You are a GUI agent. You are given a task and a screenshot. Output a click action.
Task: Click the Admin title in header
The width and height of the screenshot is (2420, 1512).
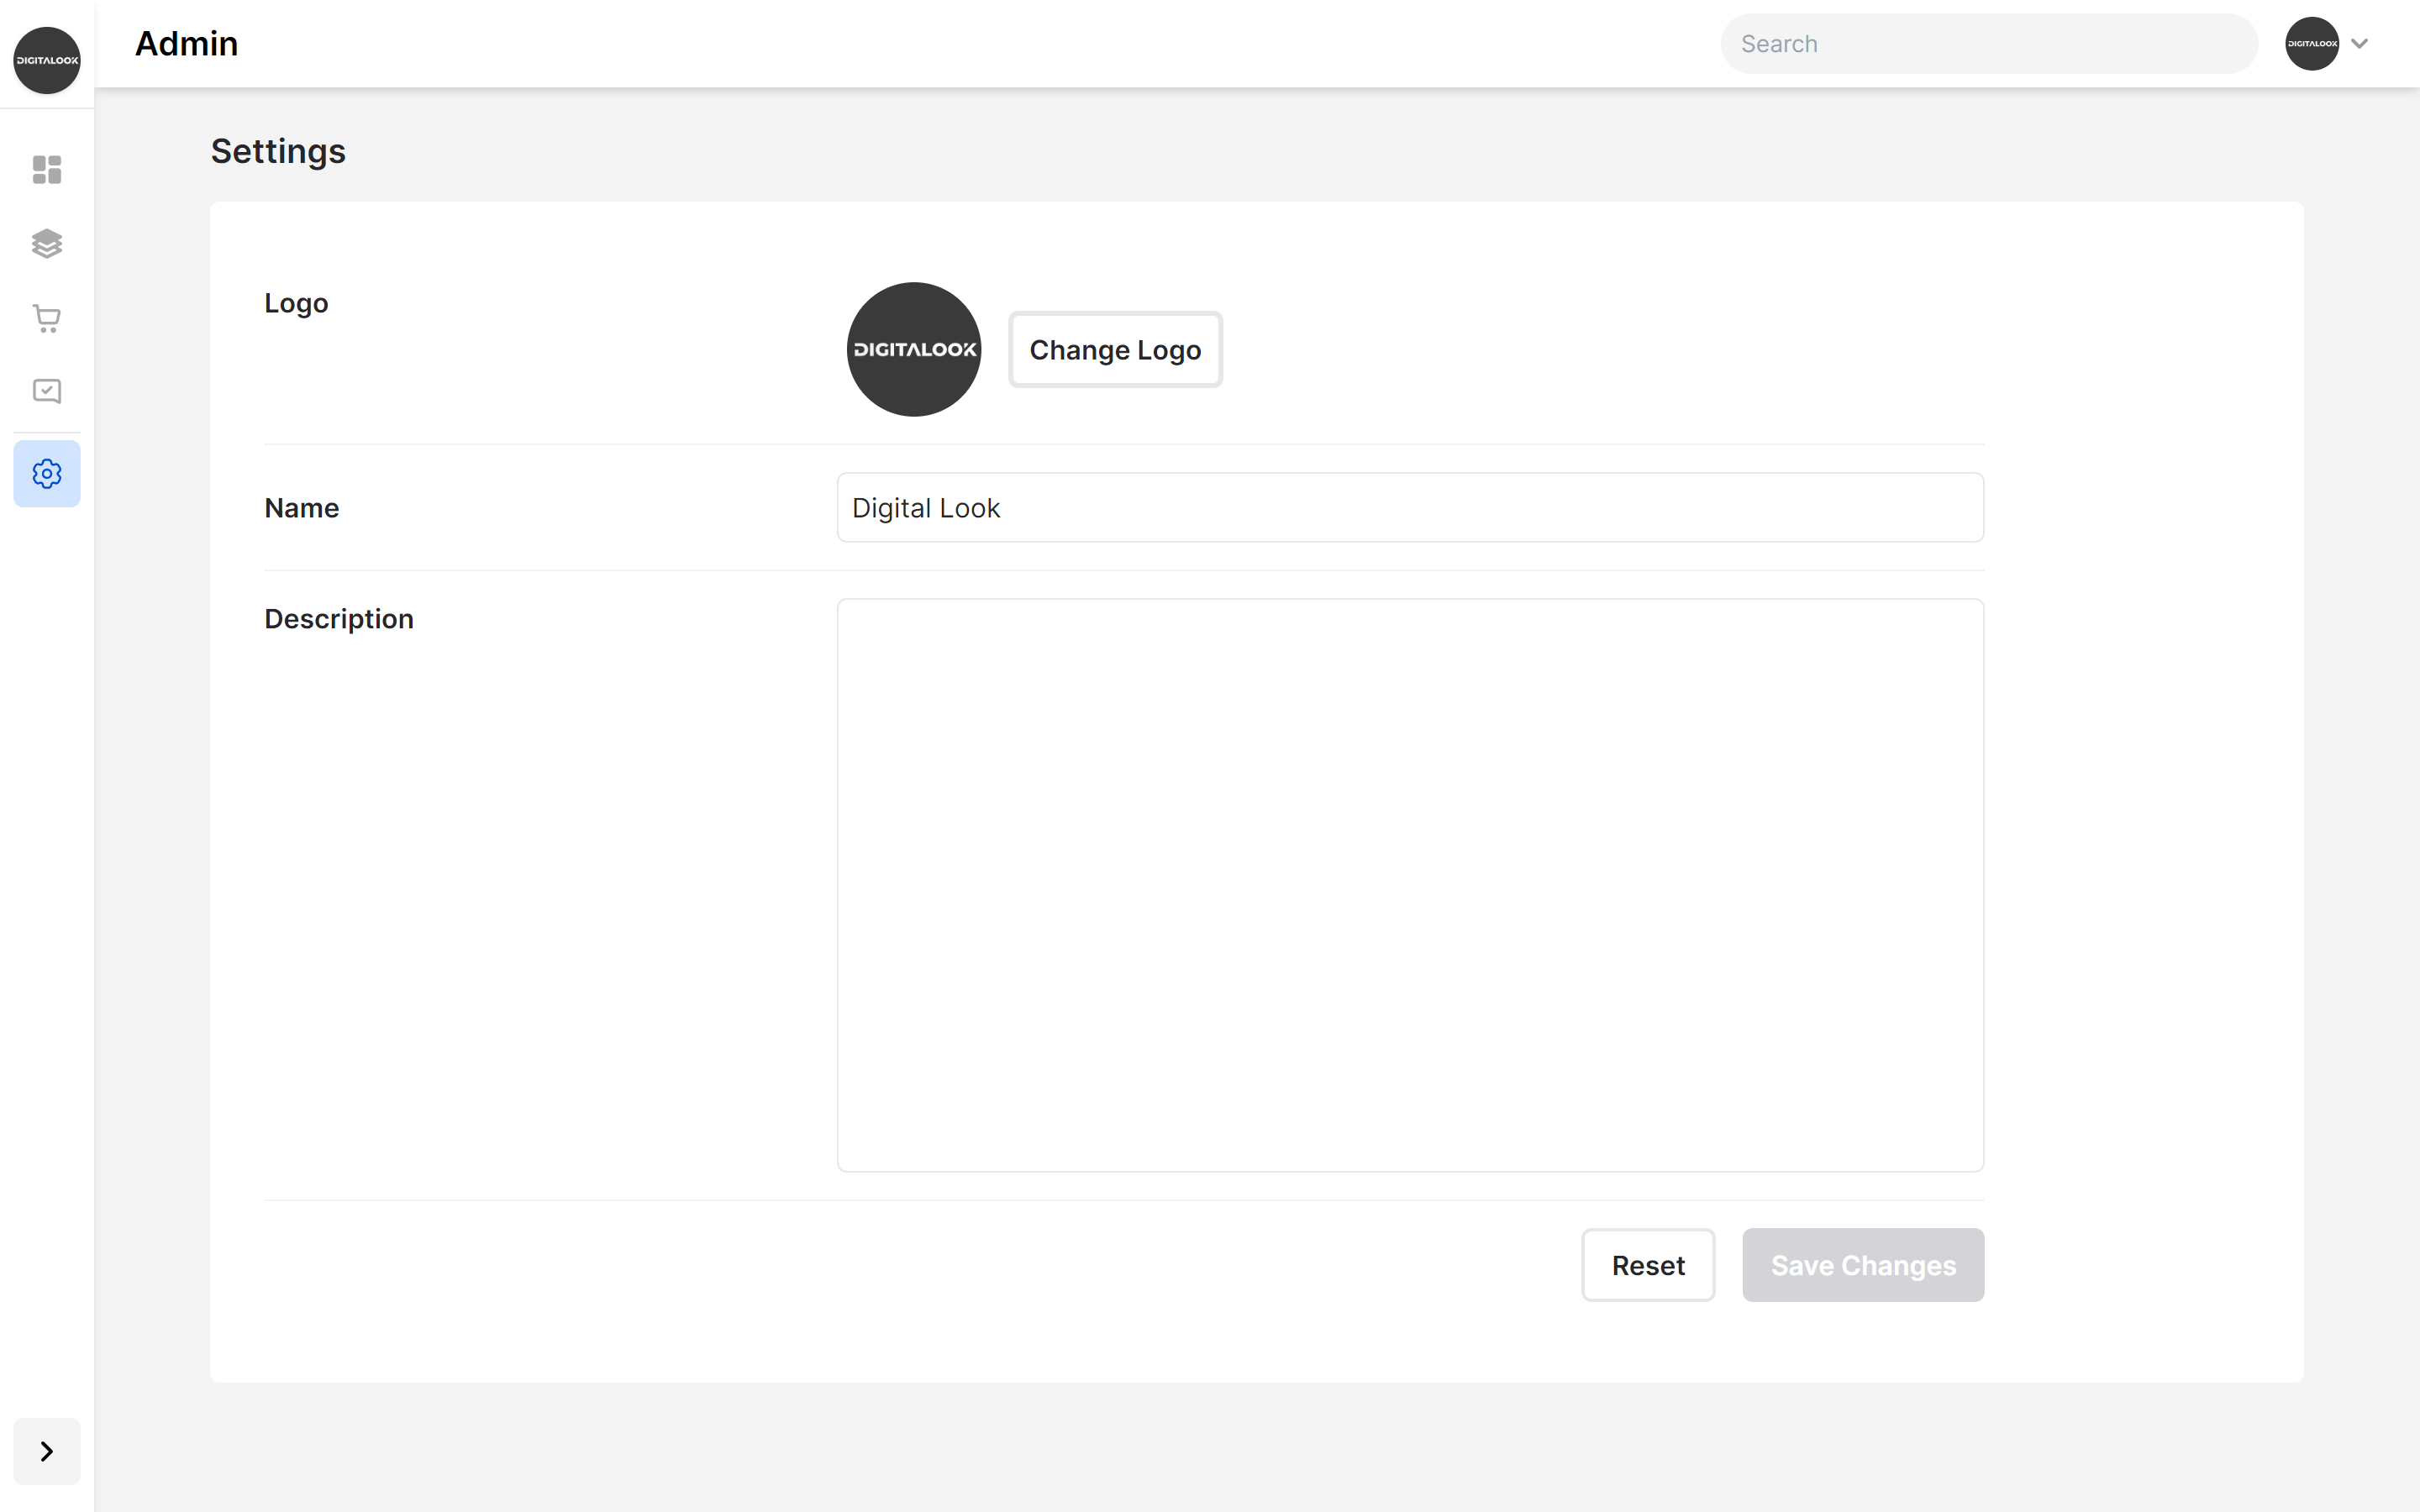point(186,44)
